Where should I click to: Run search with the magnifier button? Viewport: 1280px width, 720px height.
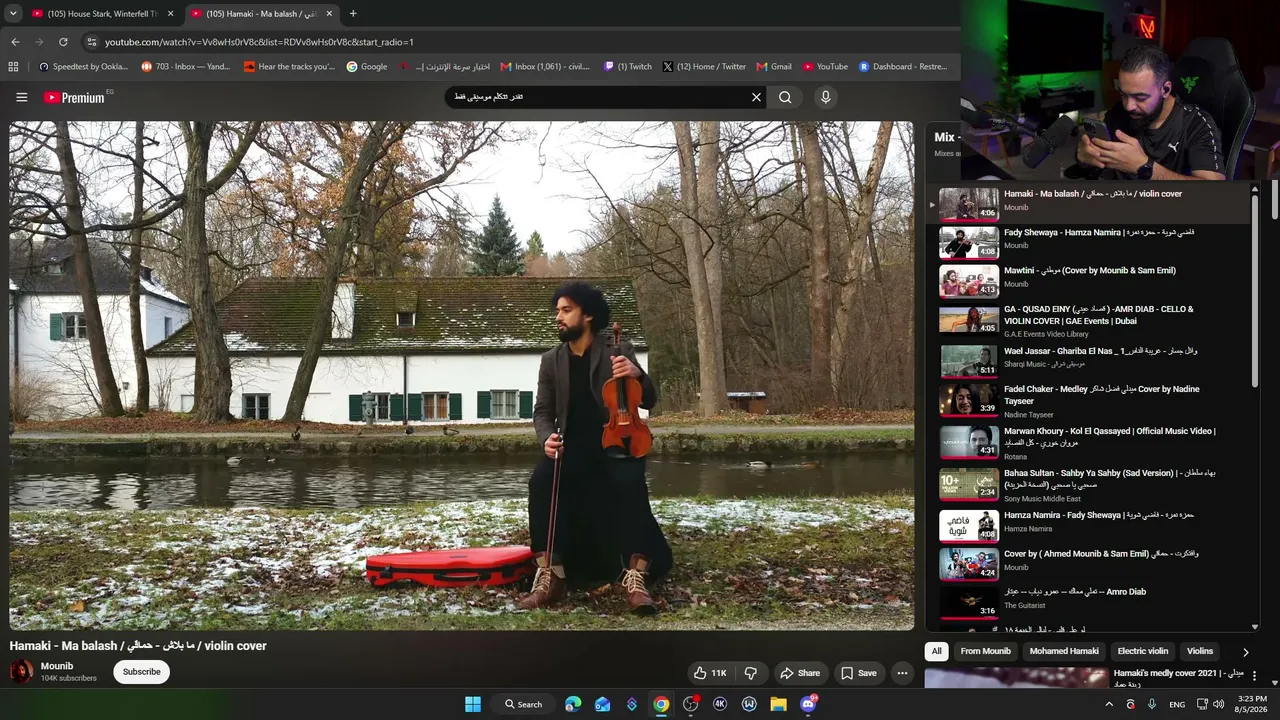pyautogui.click(x=785, y=97)
